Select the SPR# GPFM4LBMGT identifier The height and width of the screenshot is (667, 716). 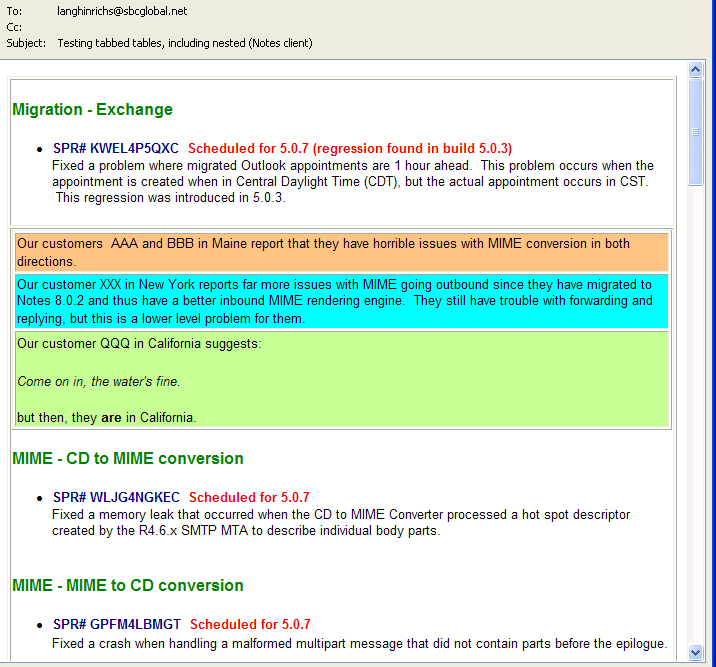[117, 624]
